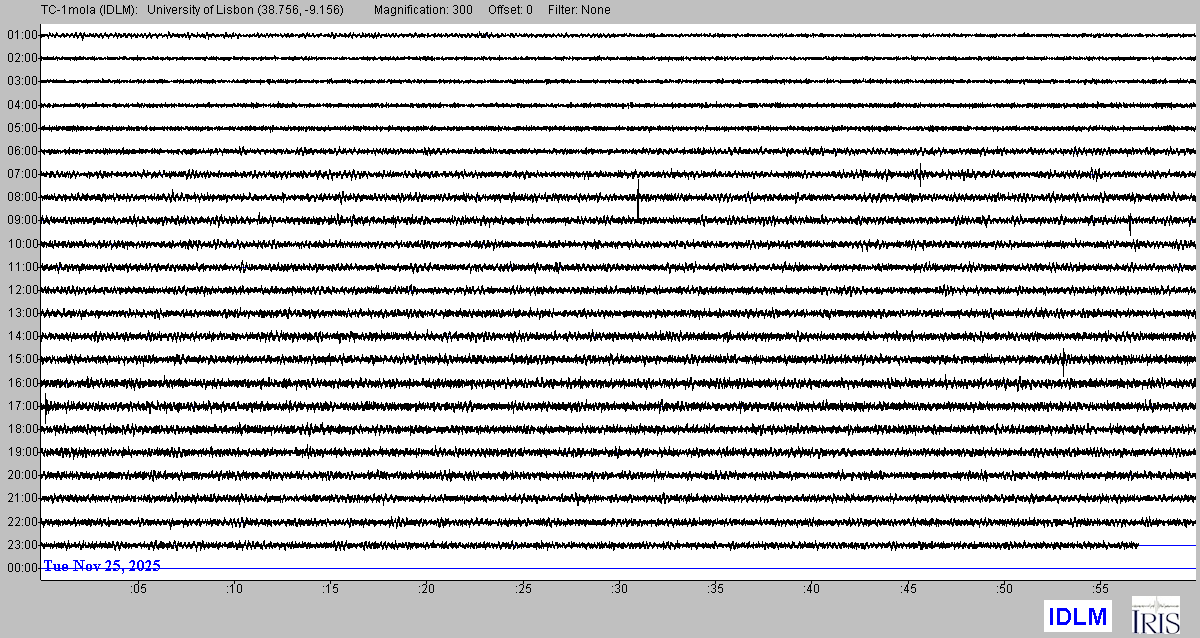Viewport: 1200px width, 638px height.
Task: Click the :05 minute axis marker
Action: pos(138,589)
